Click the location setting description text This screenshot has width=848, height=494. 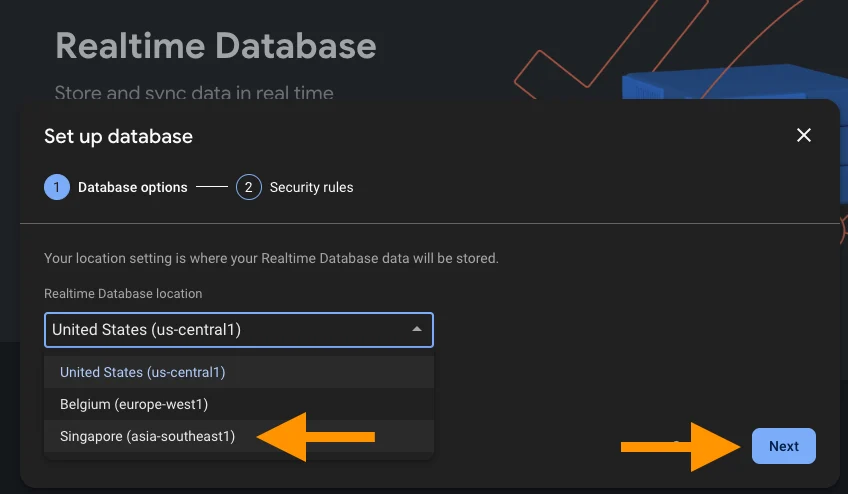(x=271, y=258)
